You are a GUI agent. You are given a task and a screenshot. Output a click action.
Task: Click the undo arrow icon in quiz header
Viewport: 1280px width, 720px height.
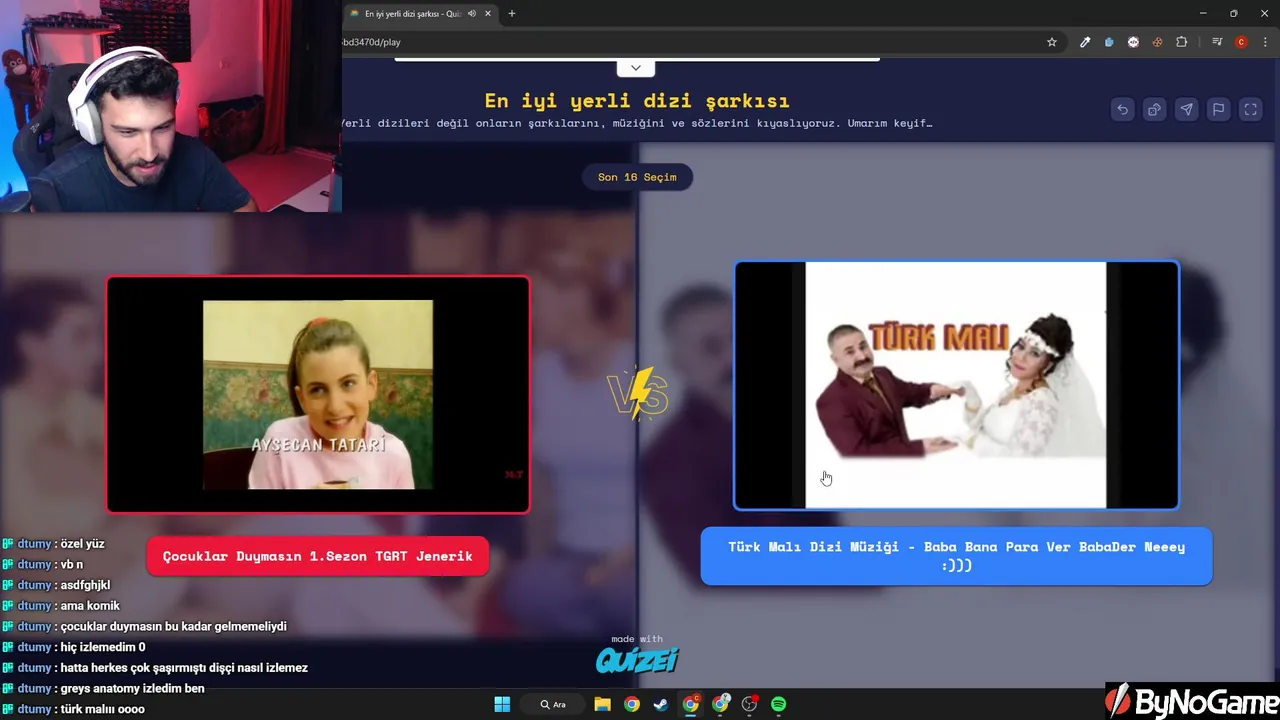pyautogui.click(x=1122, y=110)
